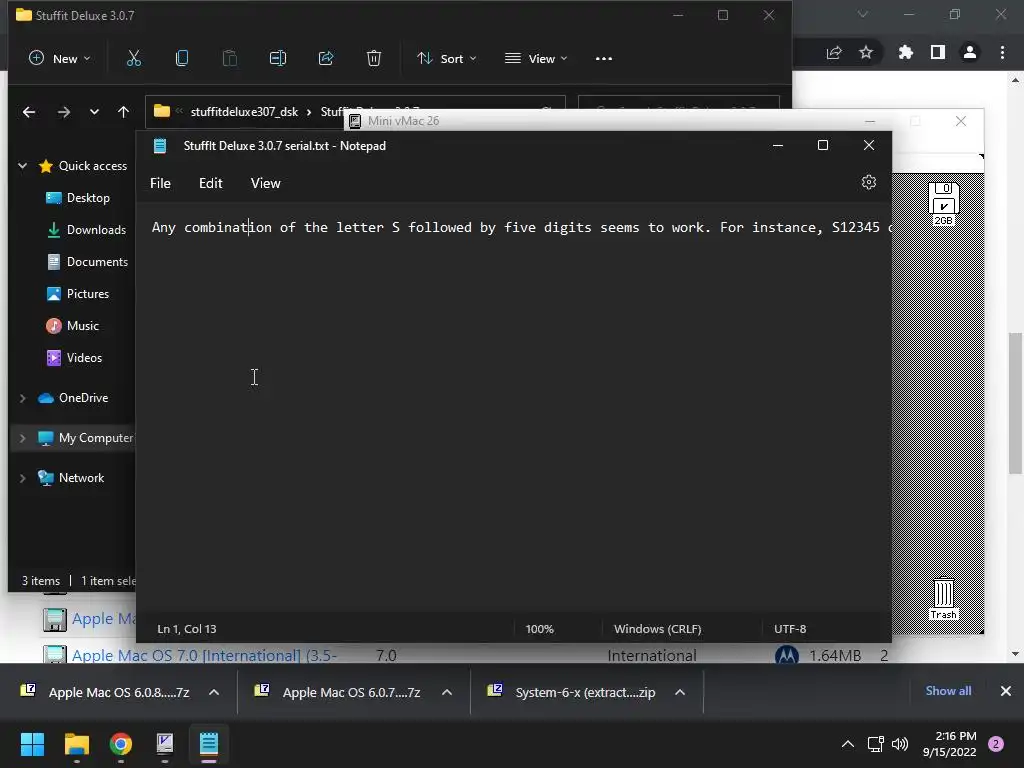The image size is (1024, 768).
Task: Show hidden icons in system tray
Action: (x=848, y=744)
